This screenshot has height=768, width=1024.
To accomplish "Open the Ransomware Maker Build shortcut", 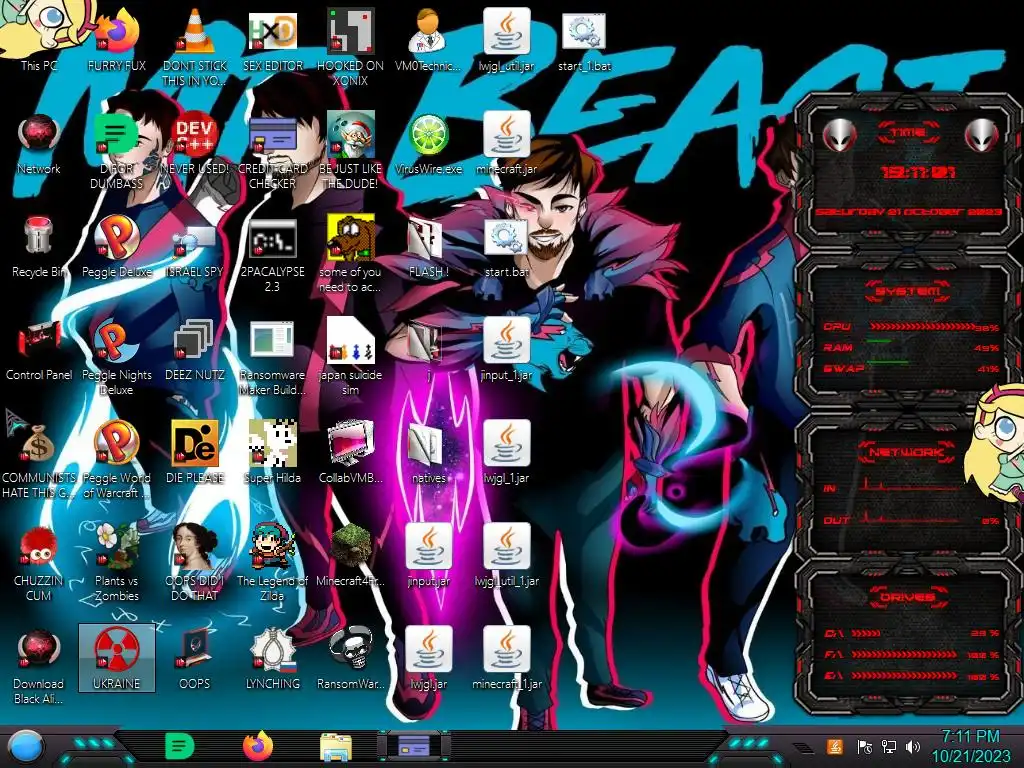I will click(273, 357).
